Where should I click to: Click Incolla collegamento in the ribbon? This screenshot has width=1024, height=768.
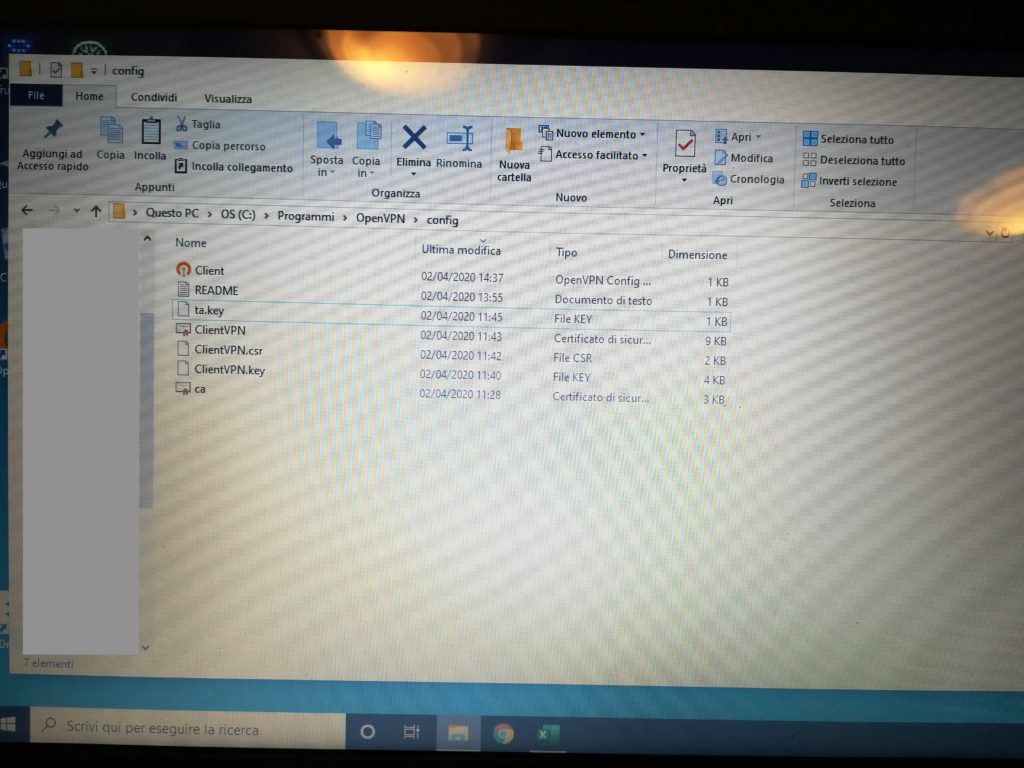(242, 167)
